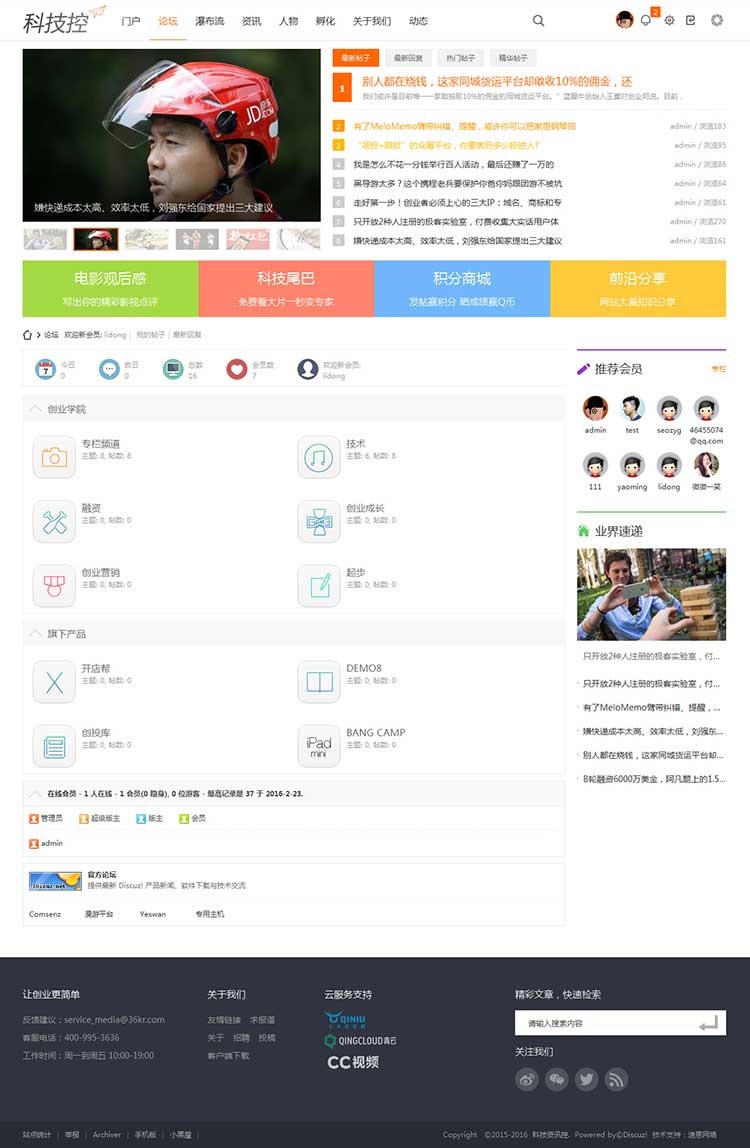
Task: Click the RSS feed icon in footer
Action: coord(616,1079)
